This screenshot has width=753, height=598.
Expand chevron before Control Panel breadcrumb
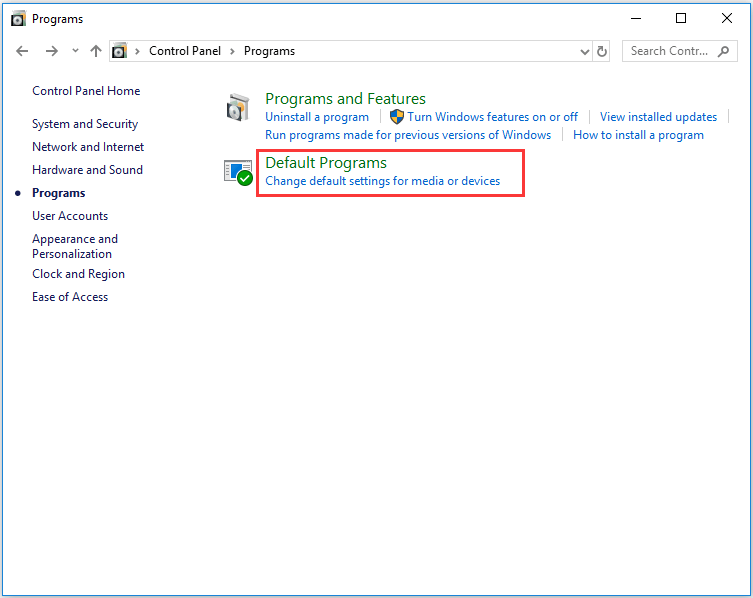(x=137, y=51)
